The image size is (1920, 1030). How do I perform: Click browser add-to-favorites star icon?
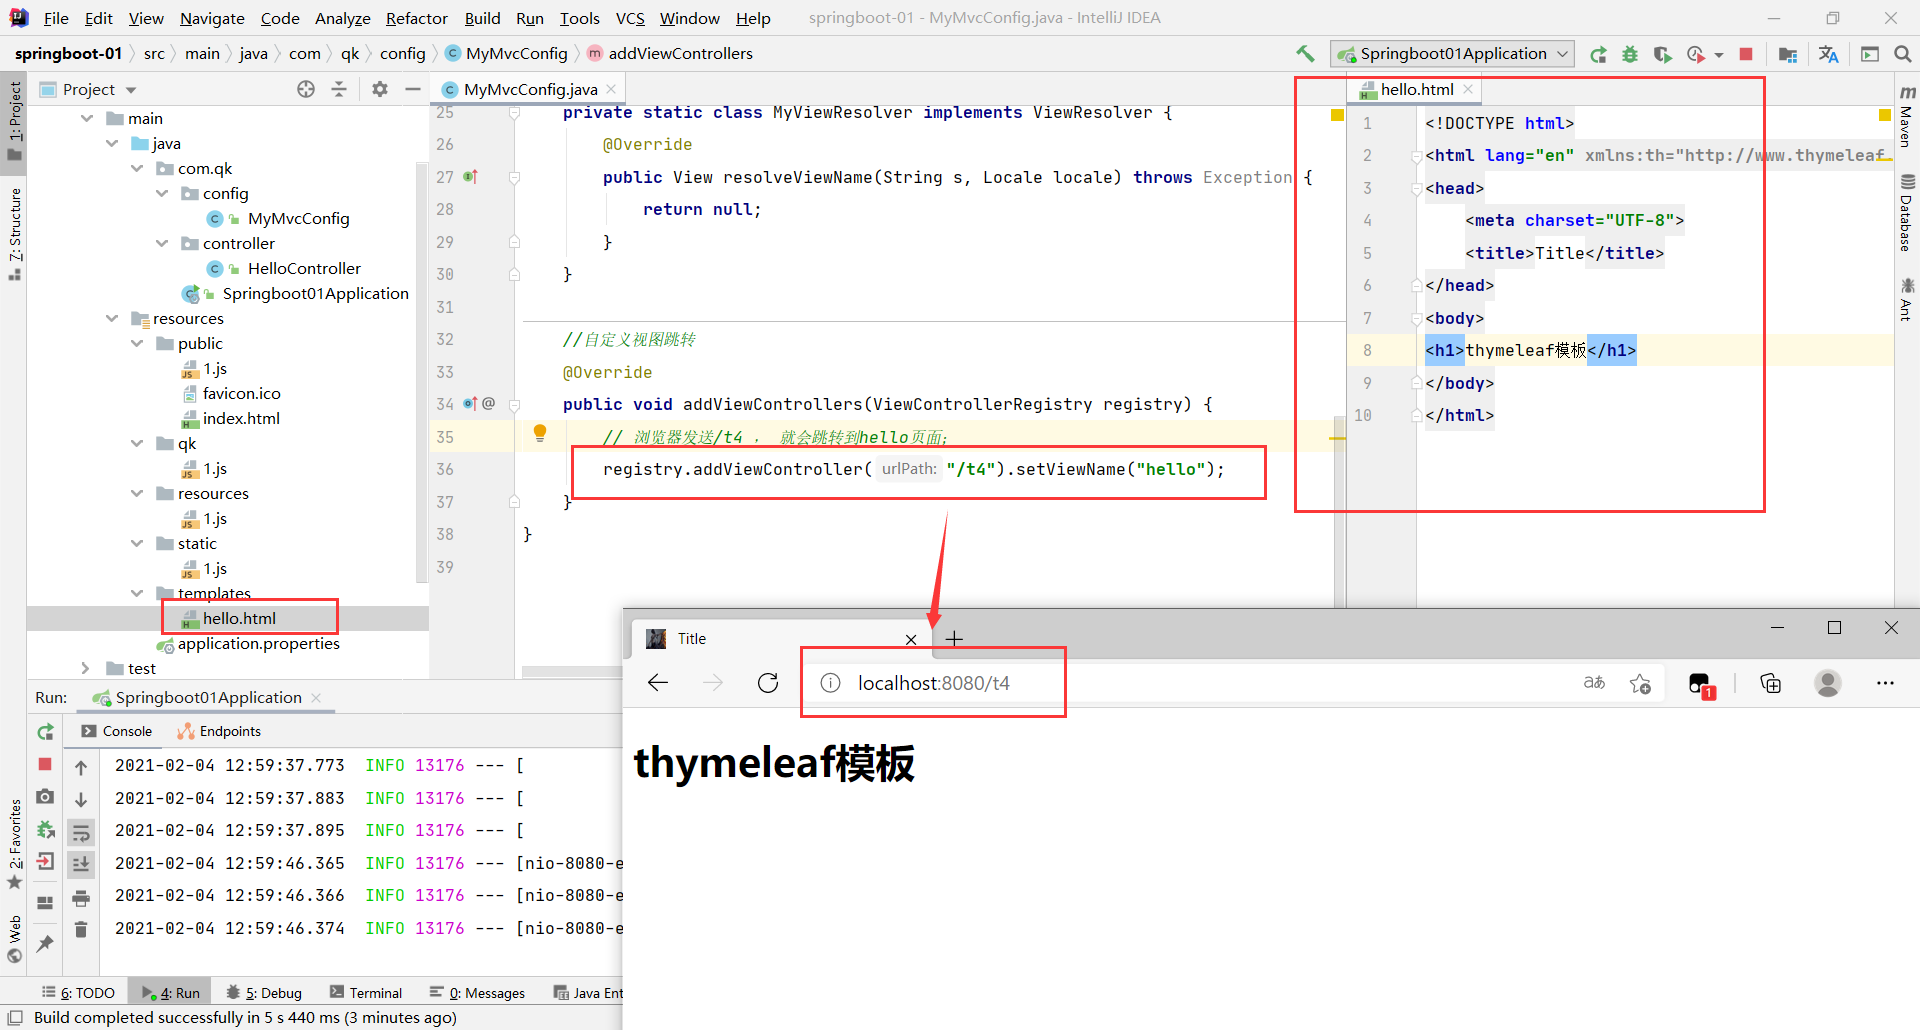(x=1640, y=684)
